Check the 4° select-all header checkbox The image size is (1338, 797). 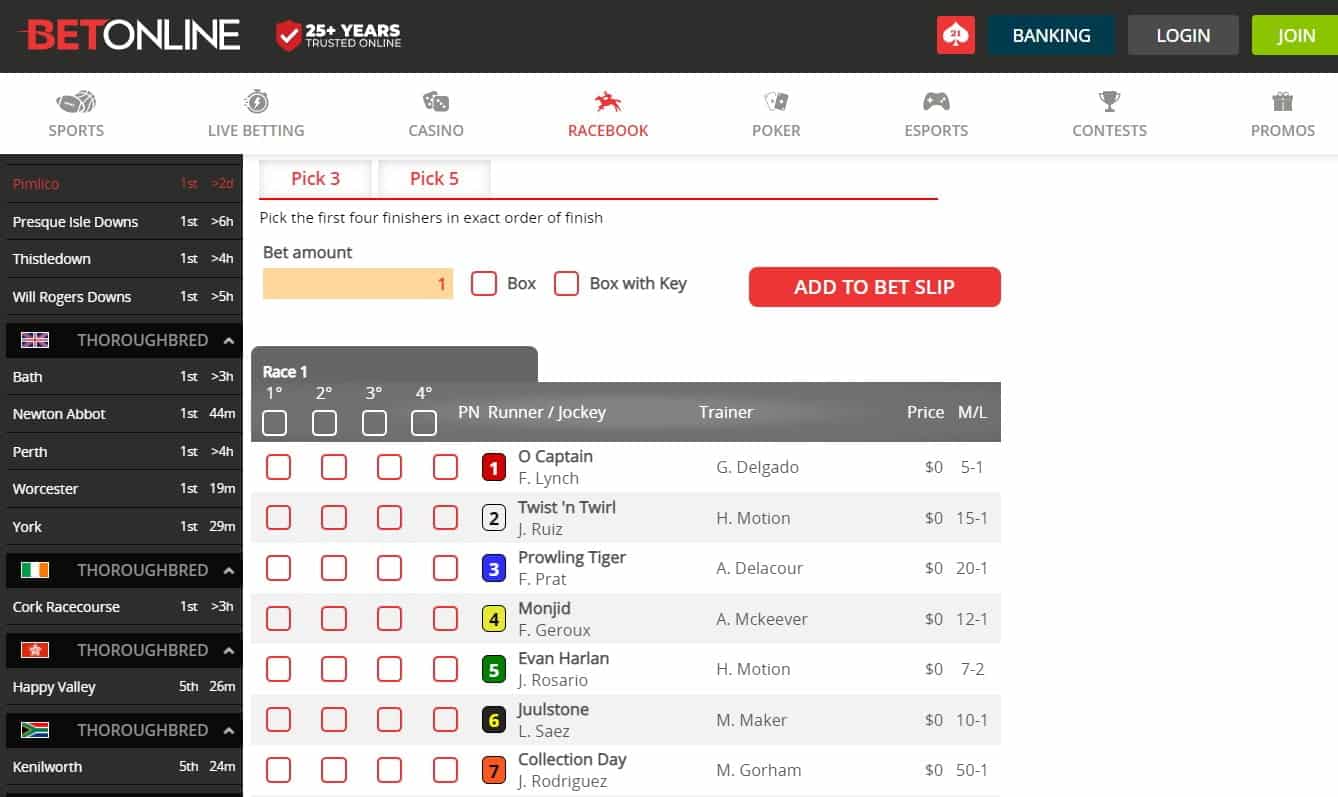pos(424,423)
